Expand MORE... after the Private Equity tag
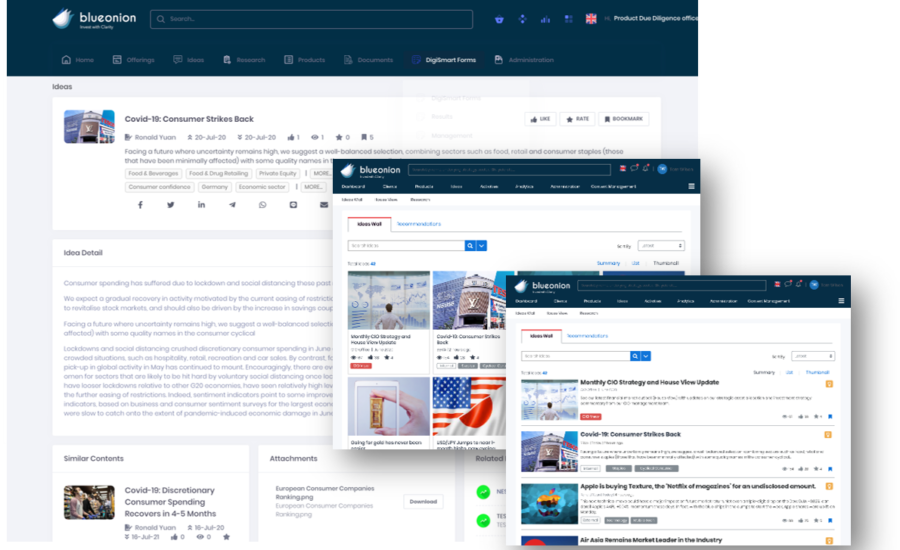Image resolution: width=900 pixels, height=550 pixels. [x=321, y=173]
